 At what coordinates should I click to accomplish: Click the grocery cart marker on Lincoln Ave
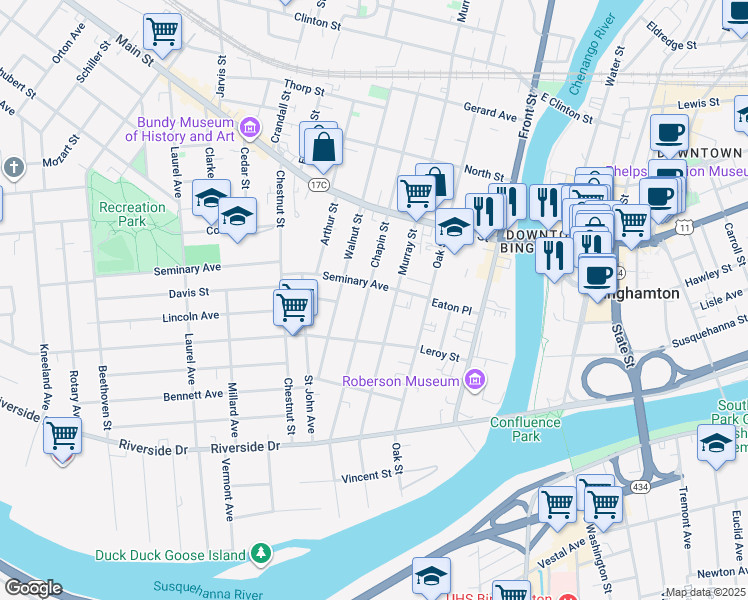(293, 308)
